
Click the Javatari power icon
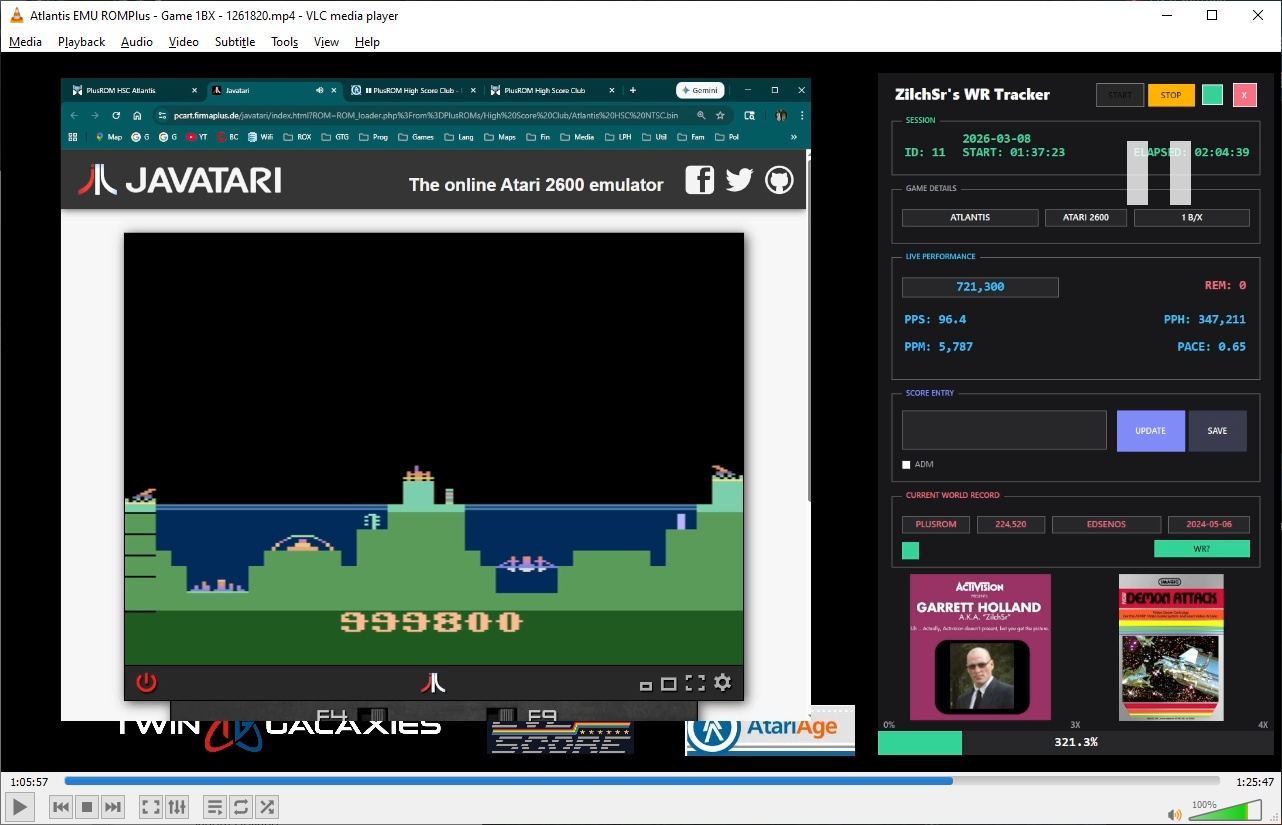point(147,683)
